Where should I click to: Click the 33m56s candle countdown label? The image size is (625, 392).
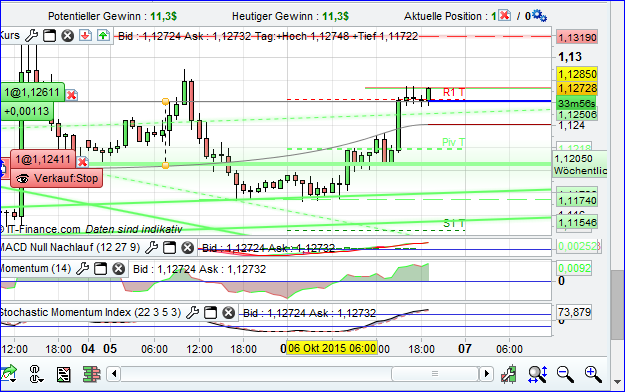576,103
